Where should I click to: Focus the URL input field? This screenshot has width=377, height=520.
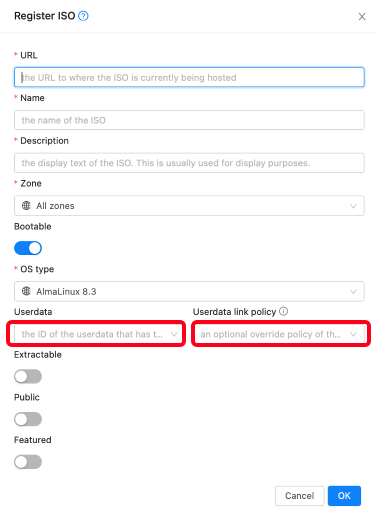tap(189, 77)
